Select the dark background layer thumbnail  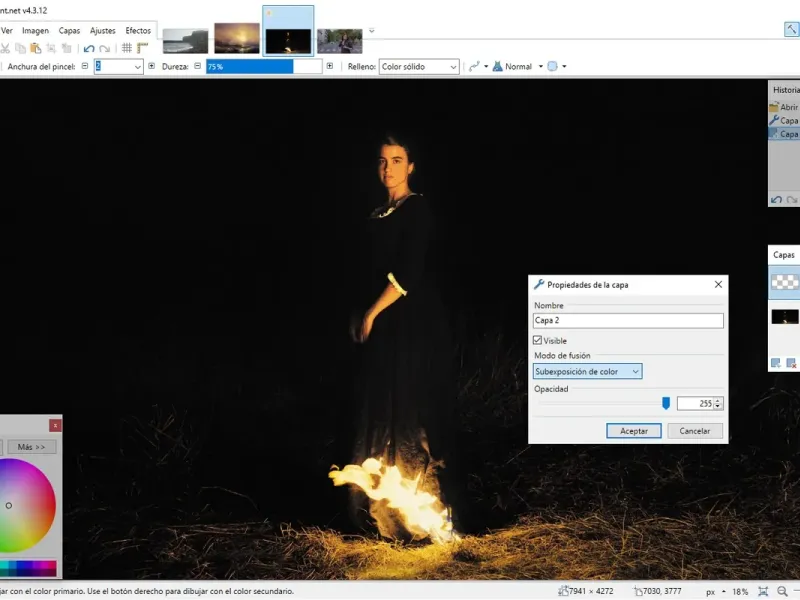(785, 317)
